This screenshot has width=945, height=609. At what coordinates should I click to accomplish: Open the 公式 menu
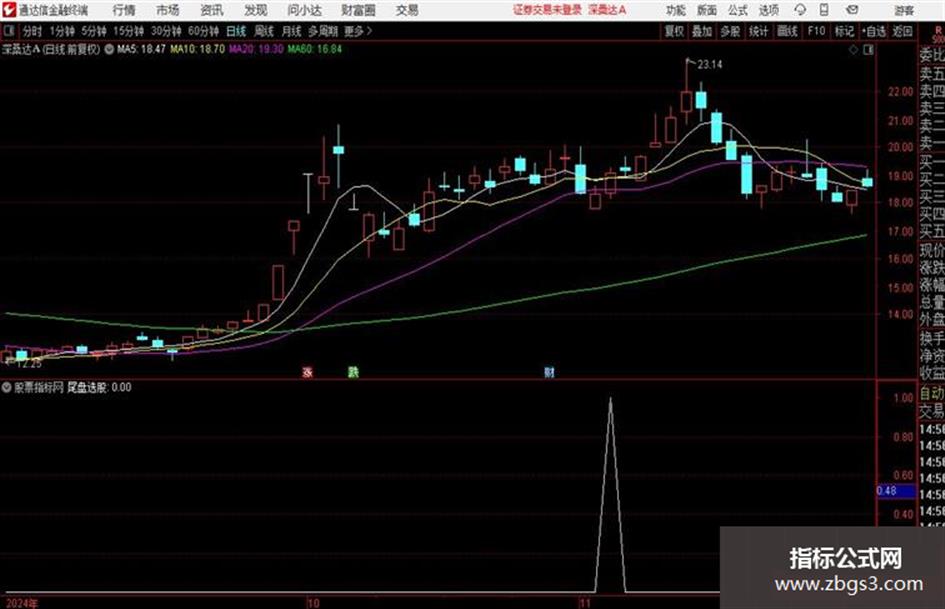coord(737,10)
